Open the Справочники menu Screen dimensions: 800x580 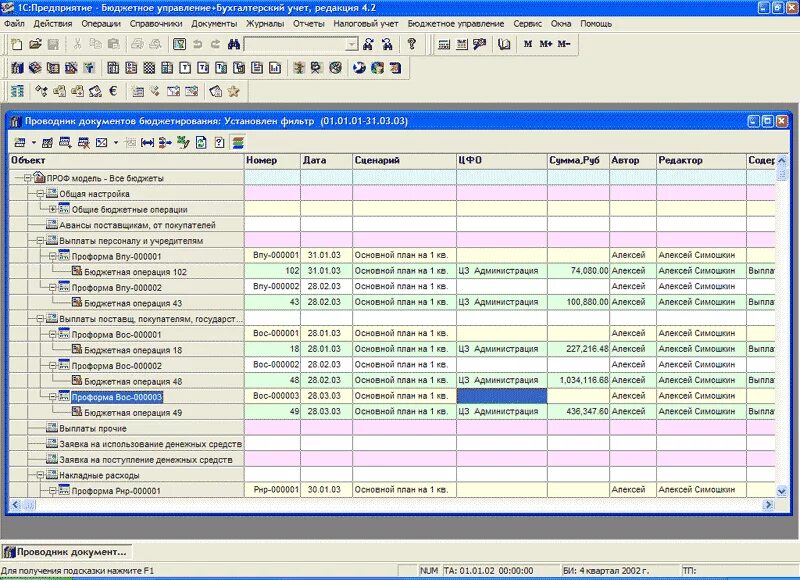(156, 23)
